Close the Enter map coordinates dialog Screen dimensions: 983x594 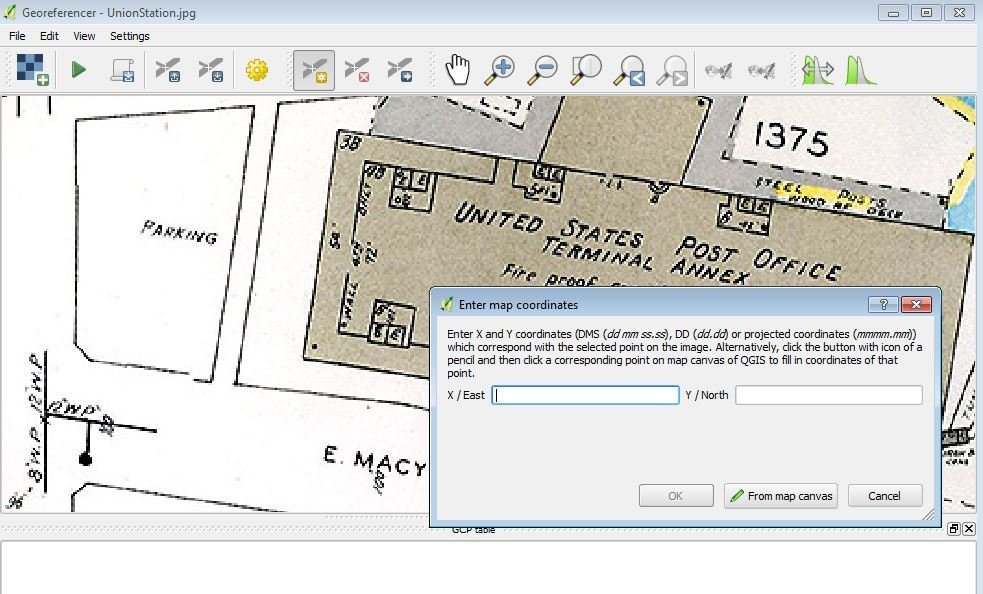pyautogui.click(x=916, y=304)
